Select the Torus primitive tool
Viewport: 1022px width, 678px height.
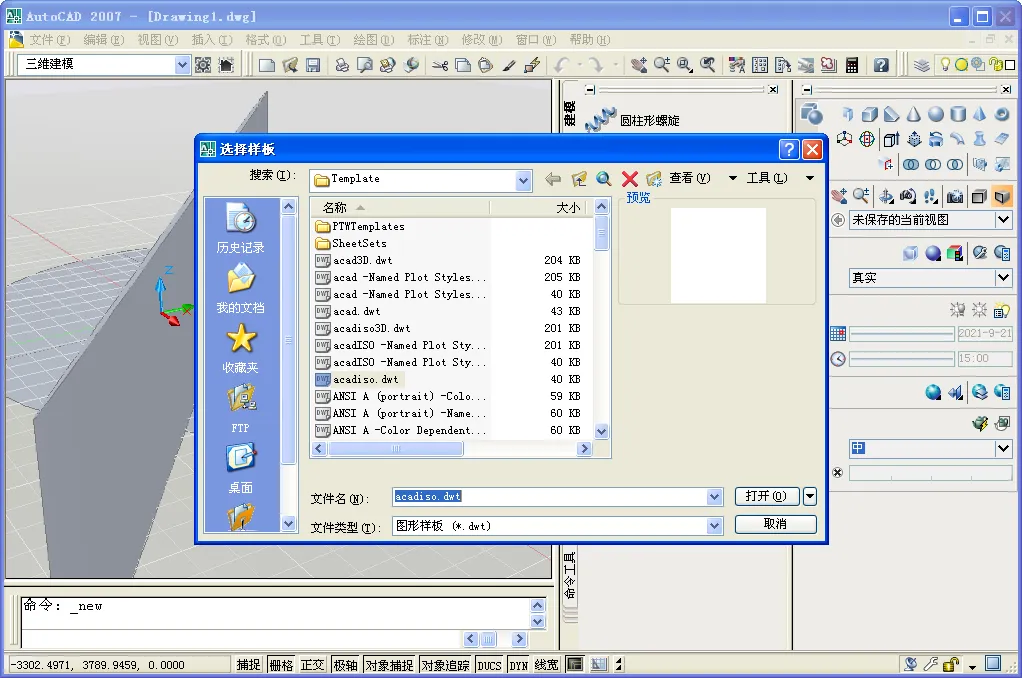pos(1001,115)
